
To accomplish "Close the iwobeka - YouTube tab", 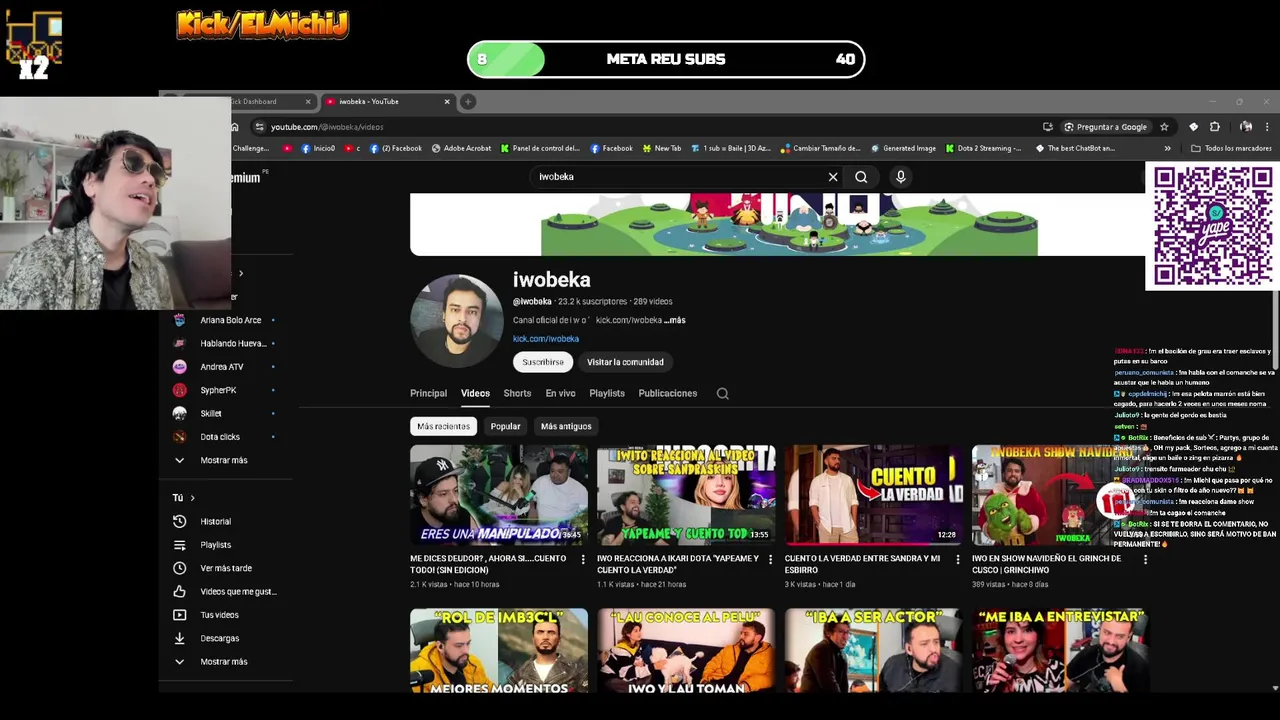I will pyautogui.click(x=447, y=101).
